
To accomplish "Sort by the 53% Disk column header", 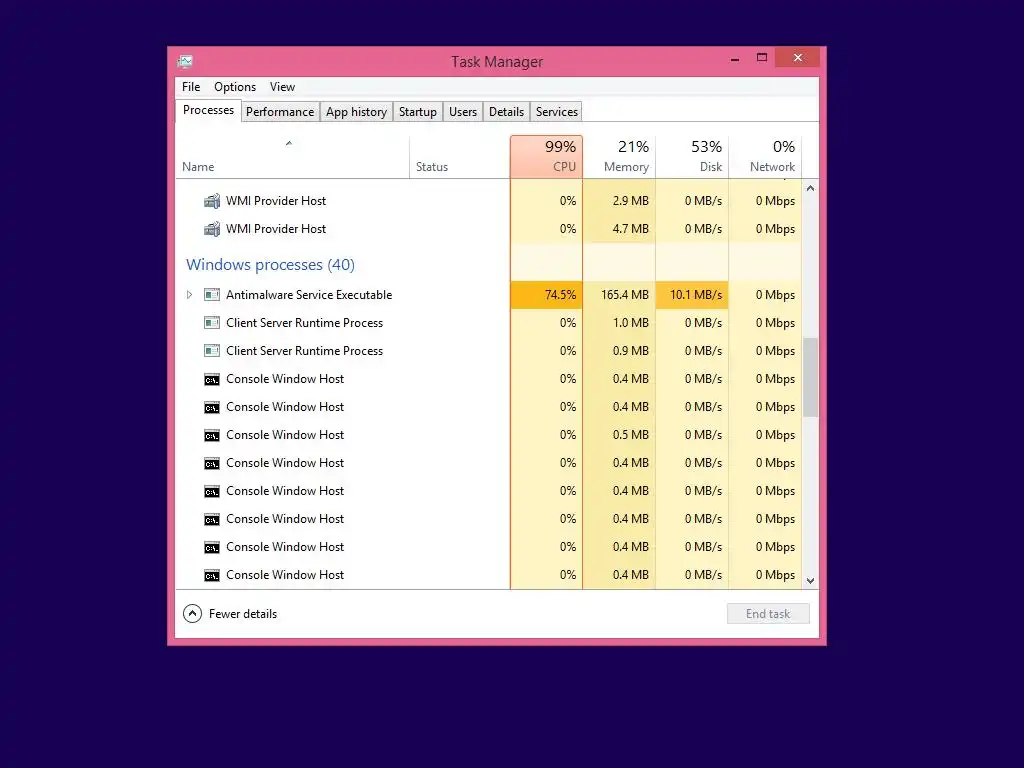I will 692,157.
